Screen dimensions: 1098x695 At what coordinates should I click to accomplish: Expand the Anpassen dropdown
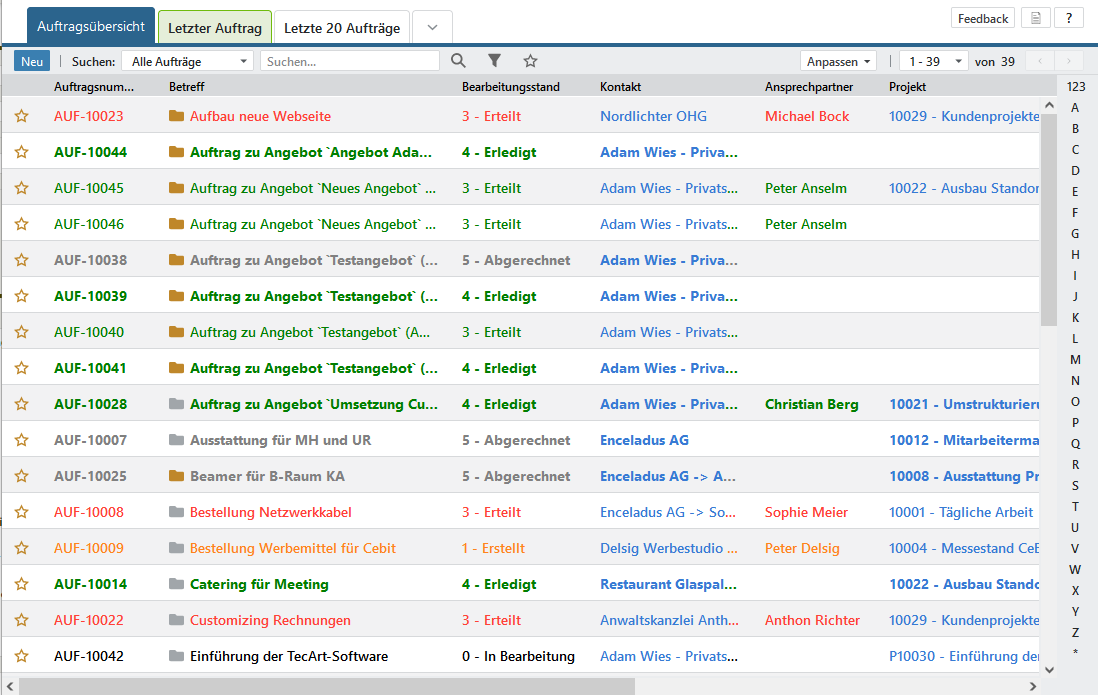point(838,61)
